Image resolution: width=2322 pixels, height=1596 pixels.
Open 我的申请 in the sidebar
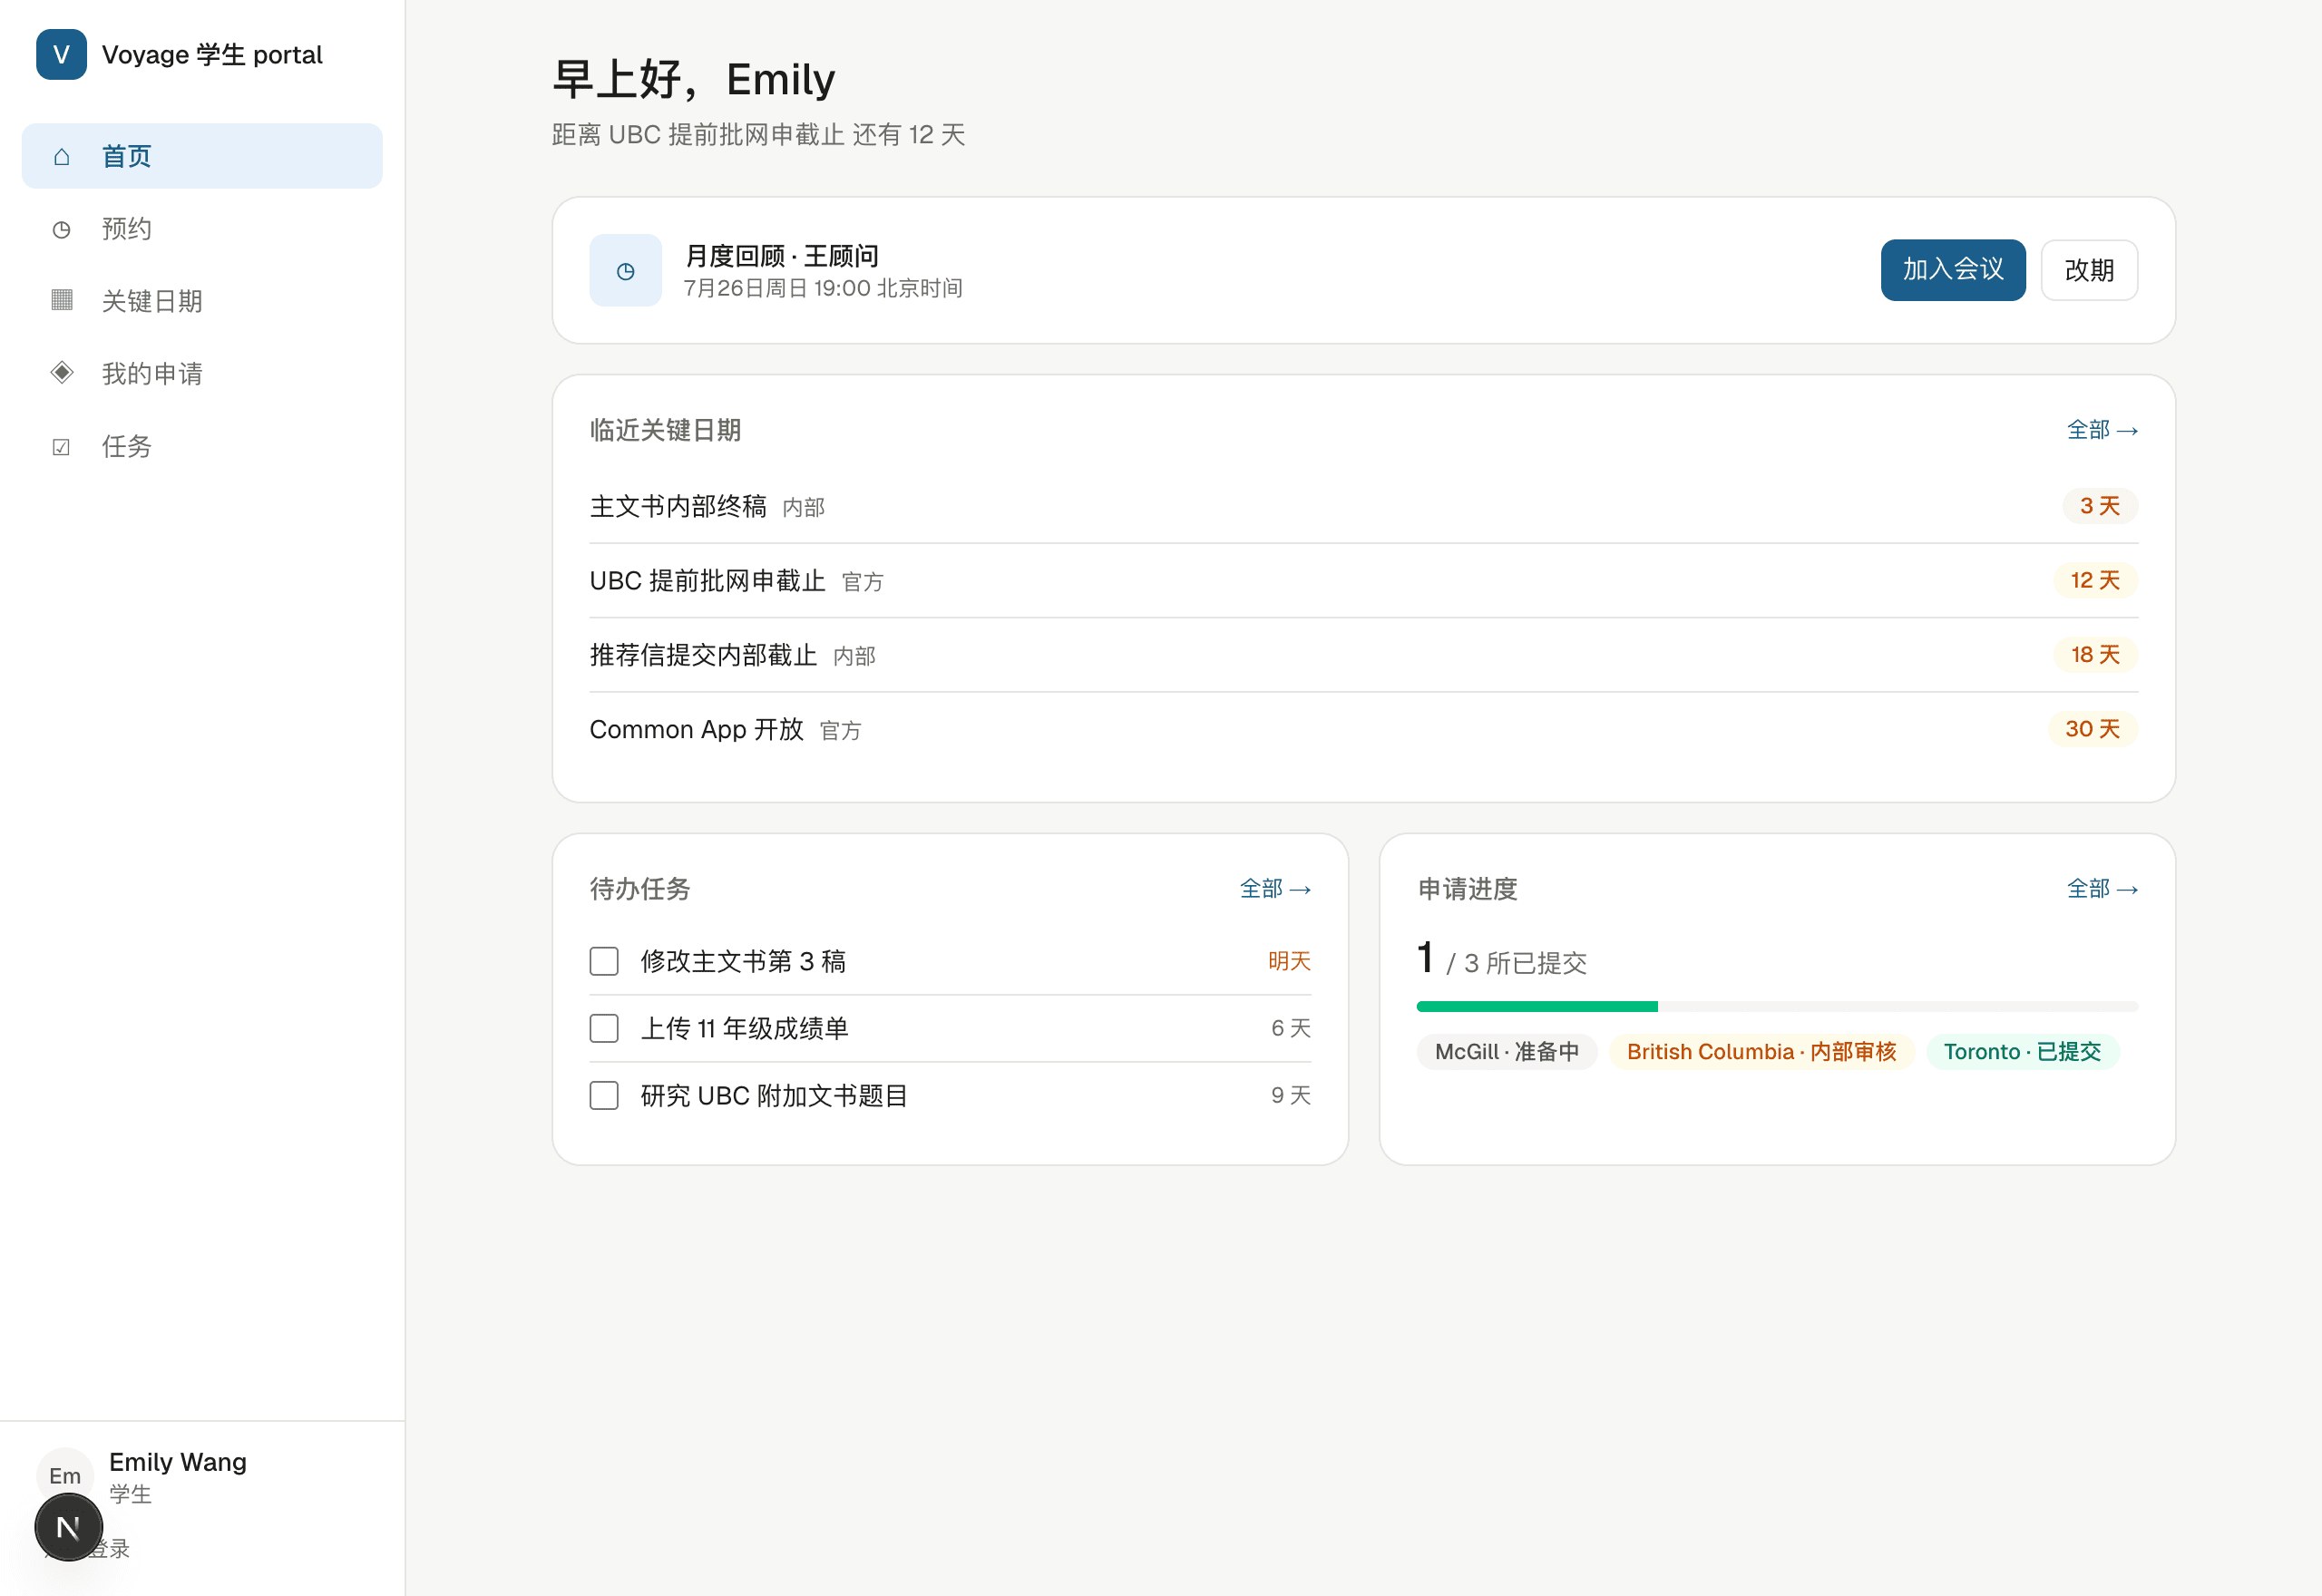coord(202,374)
